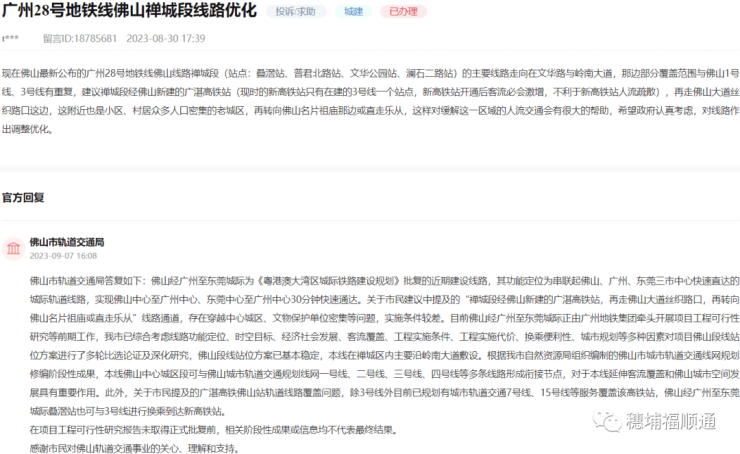Select the 投诉/求助 tag
The width and height of the screenshot is (740, 454).
(x=296, y=13)
